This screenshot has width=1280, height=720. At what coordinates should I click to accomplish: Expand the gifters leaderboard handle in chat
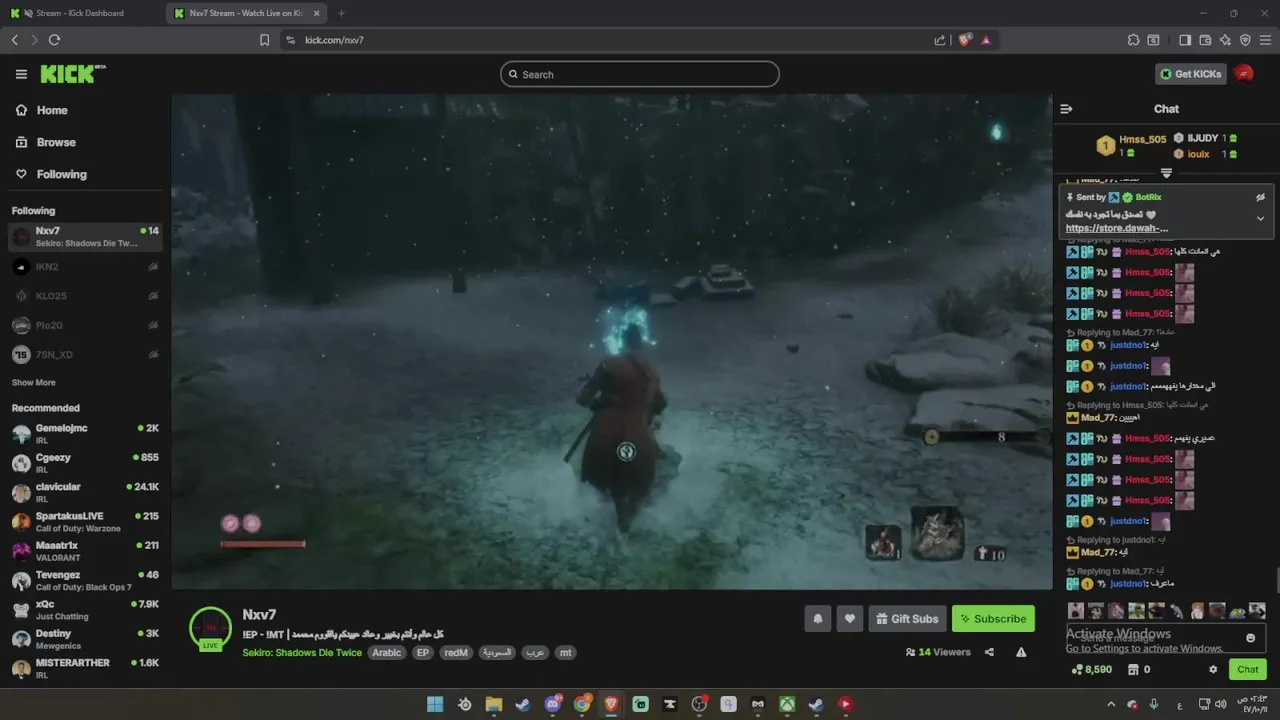point(1166,172)
